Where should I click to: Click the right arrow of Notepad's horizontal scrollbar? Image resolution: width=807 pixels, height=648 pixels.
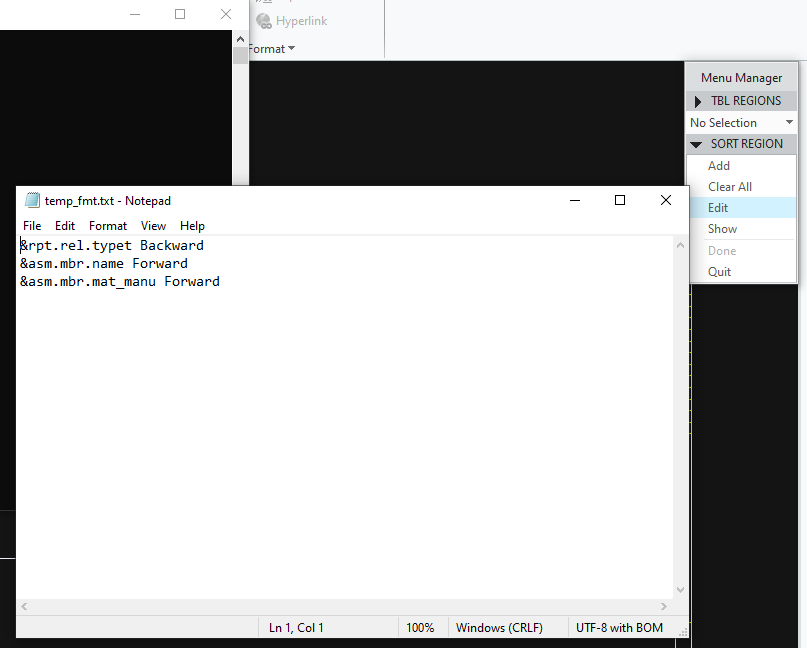click(x=664, y=605)
